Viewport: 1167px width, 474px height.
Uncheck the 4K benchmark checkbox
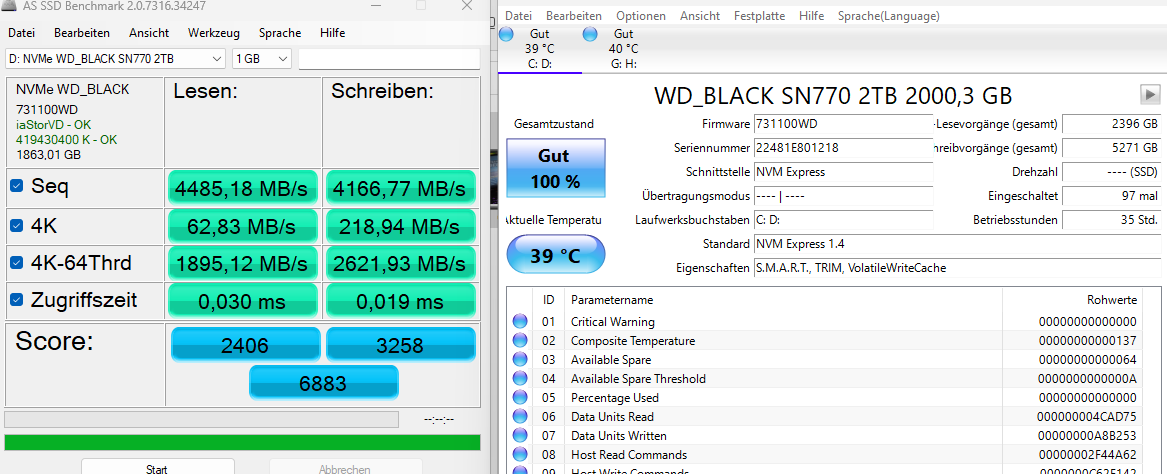16,225
